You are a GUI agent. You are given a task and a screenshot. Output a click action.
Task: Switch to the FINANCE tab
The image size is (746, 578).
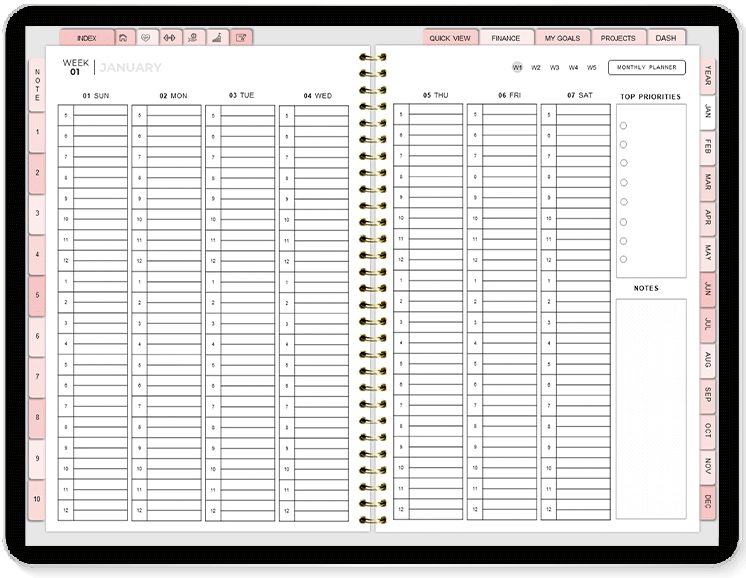coord(506,38)
